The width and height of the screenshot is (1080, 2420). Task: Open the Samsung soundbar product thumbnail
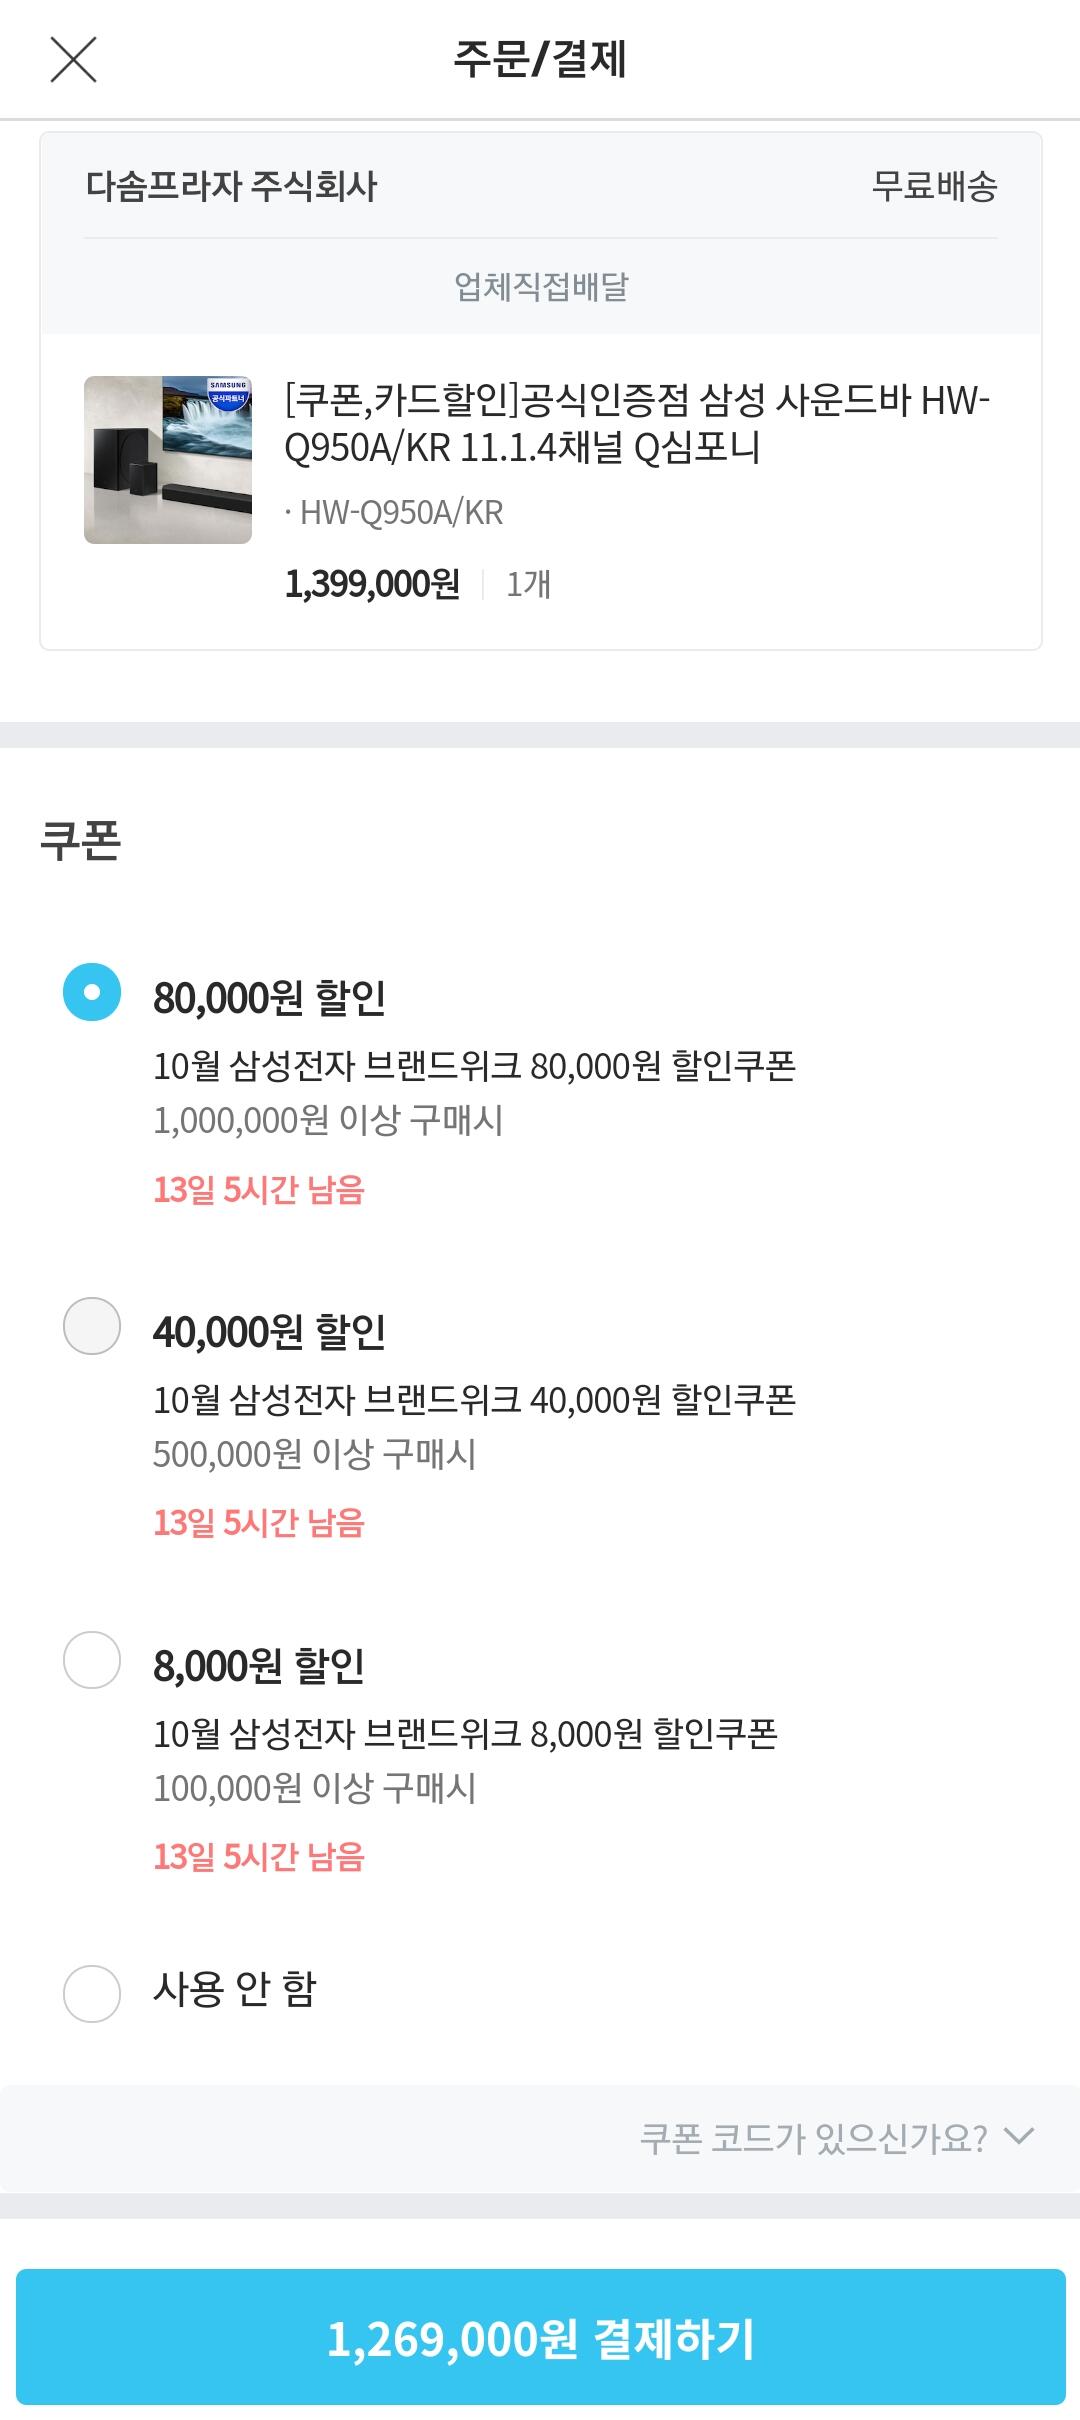tap(168, 460)
